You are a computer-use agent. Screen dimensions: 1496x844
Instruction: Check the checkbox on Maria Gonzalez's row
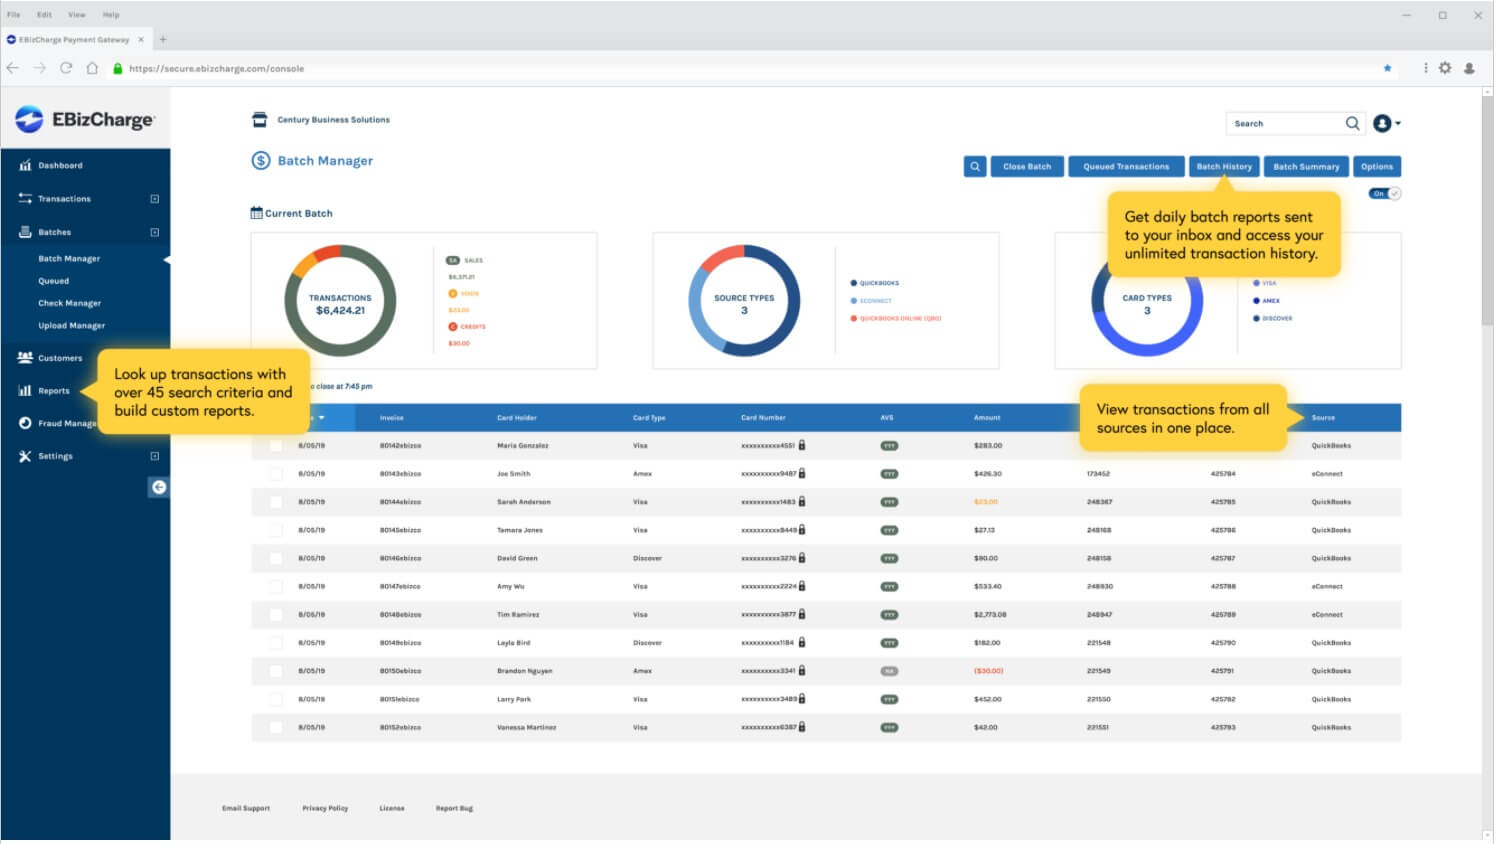pos(275,445)
